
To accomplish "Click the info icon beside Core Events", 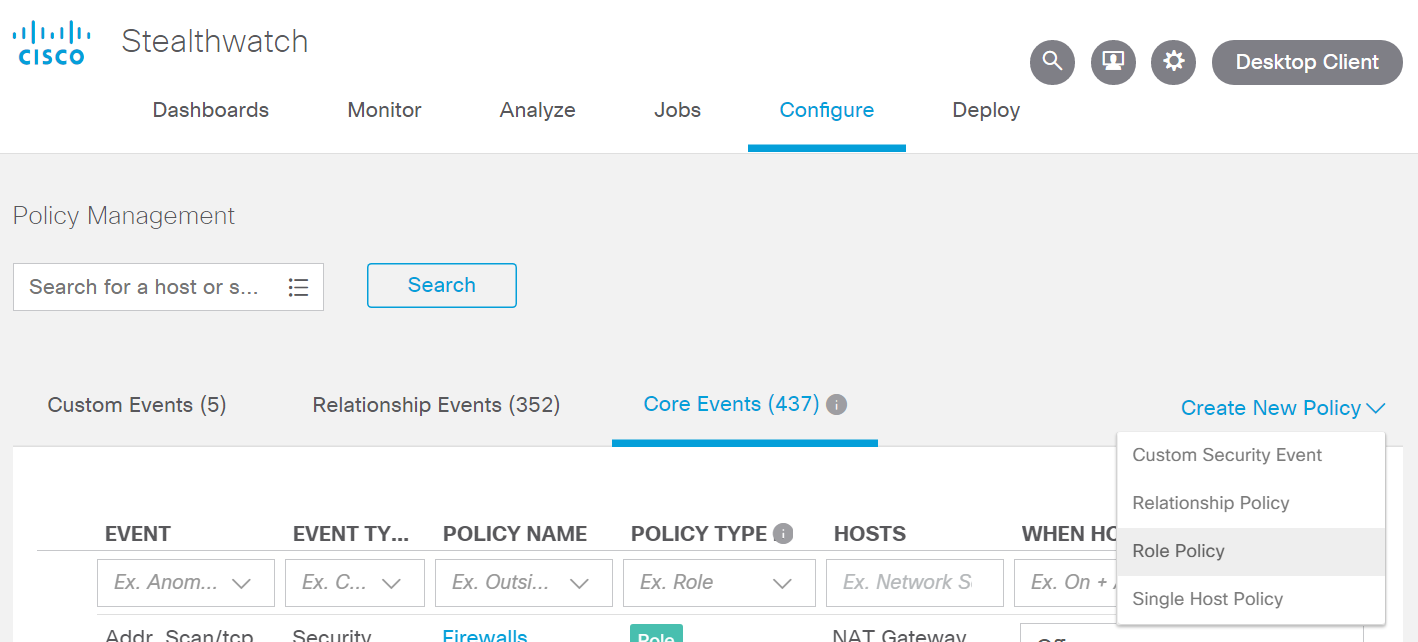I will (x=837, y=405).
